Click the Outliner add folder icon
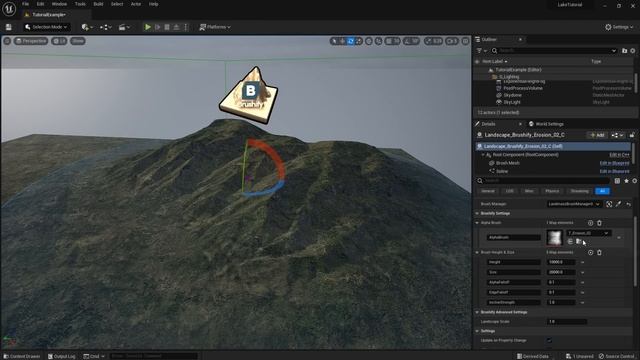 point(624,51)
